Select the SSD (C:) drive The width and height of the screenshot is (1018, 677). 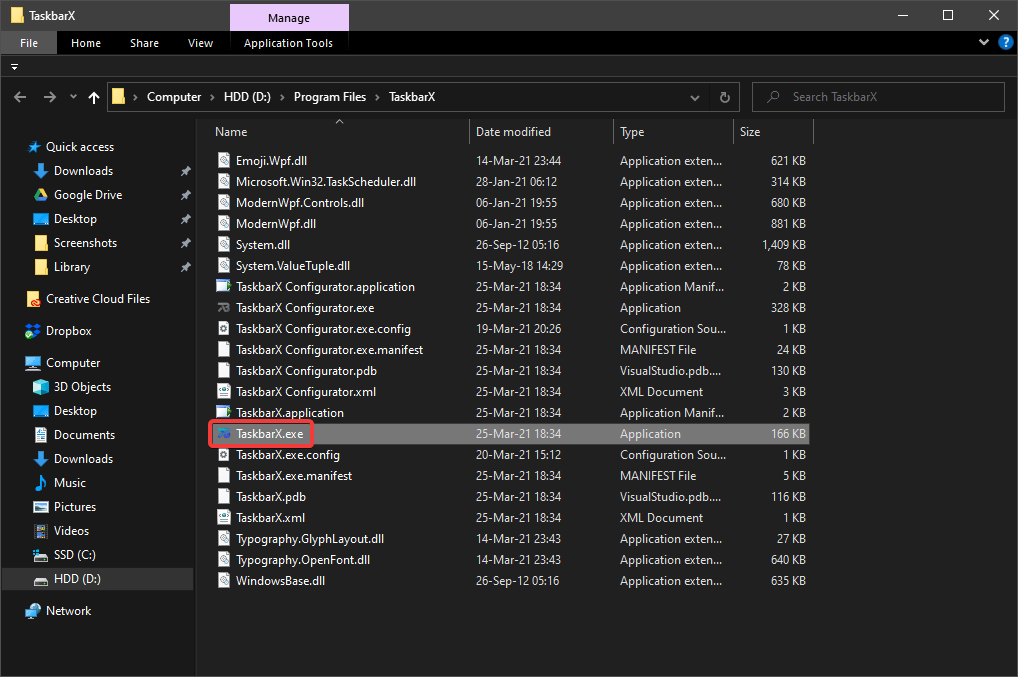(75, 555)
